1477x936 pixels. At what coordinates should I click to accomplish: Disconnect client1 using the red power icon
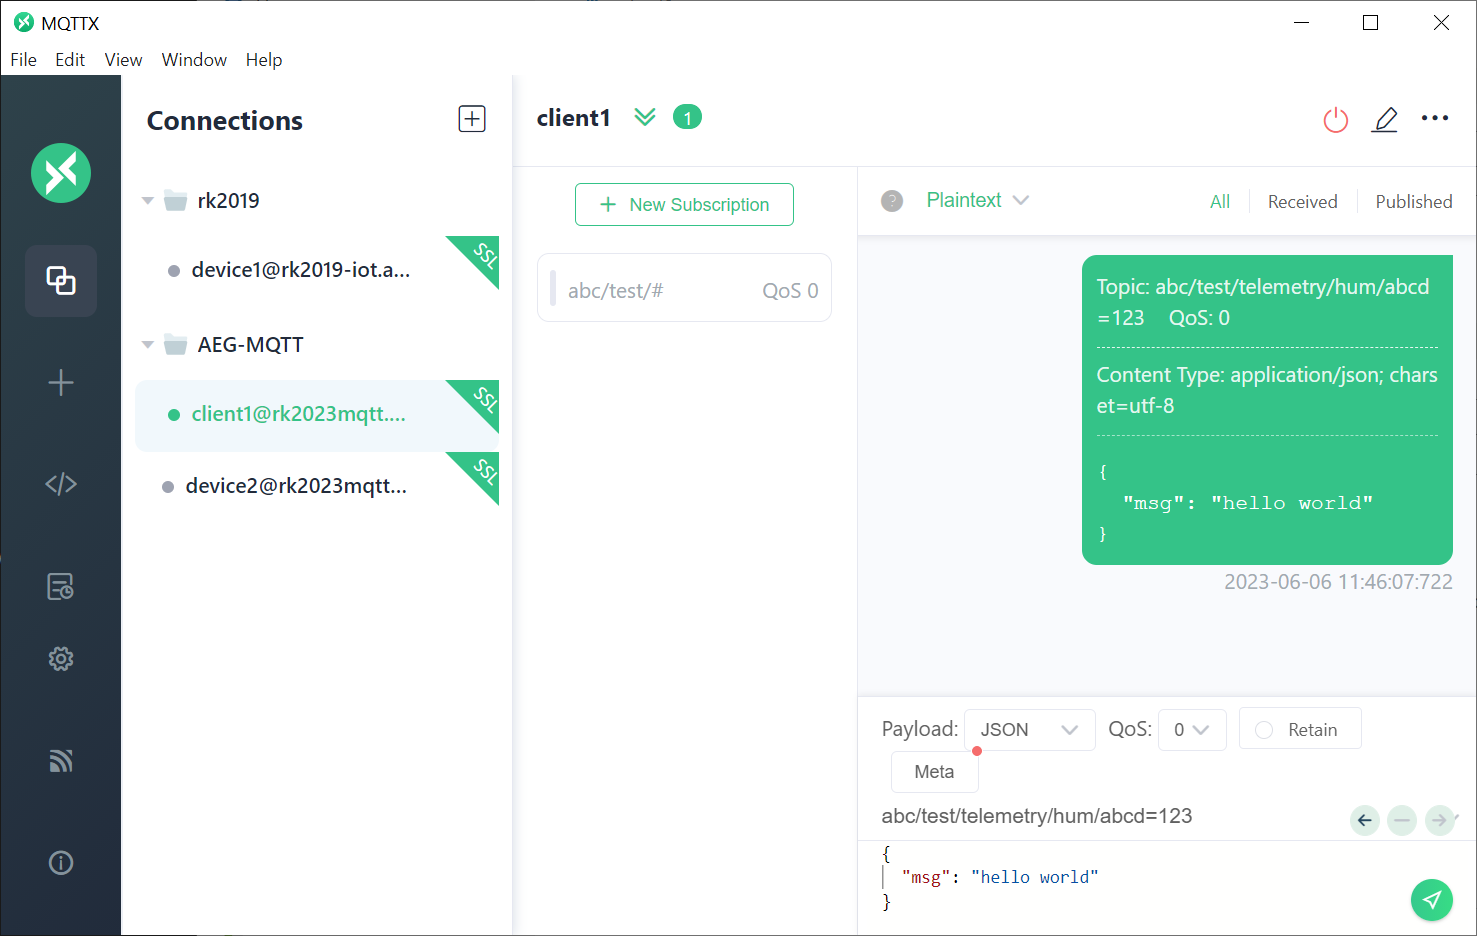(x=1336, y=120)
